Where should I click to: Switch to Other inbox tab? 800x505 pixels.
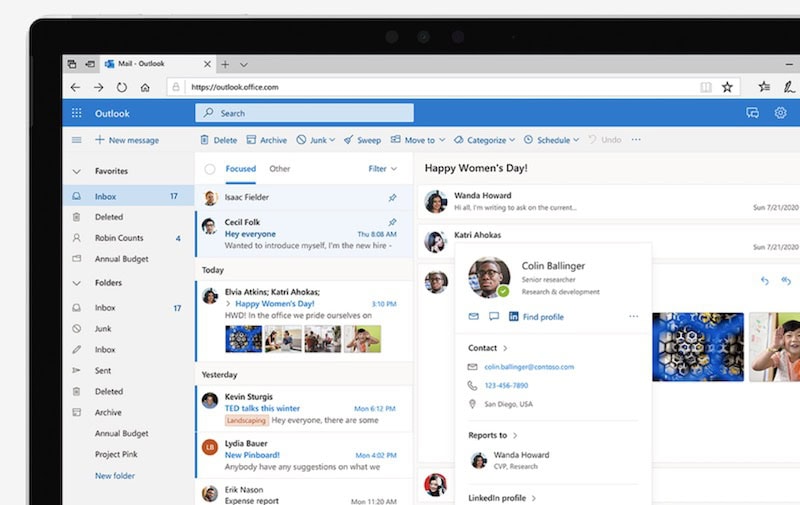pos(280,169)
